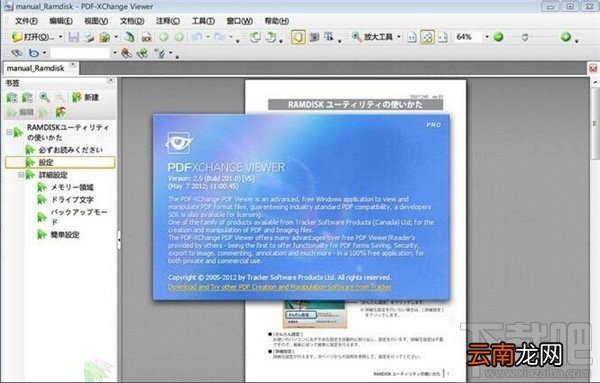Click the Save floppy disk icon
The width and height of the screenshot is (600, 383).
click(x=74, y=37)
